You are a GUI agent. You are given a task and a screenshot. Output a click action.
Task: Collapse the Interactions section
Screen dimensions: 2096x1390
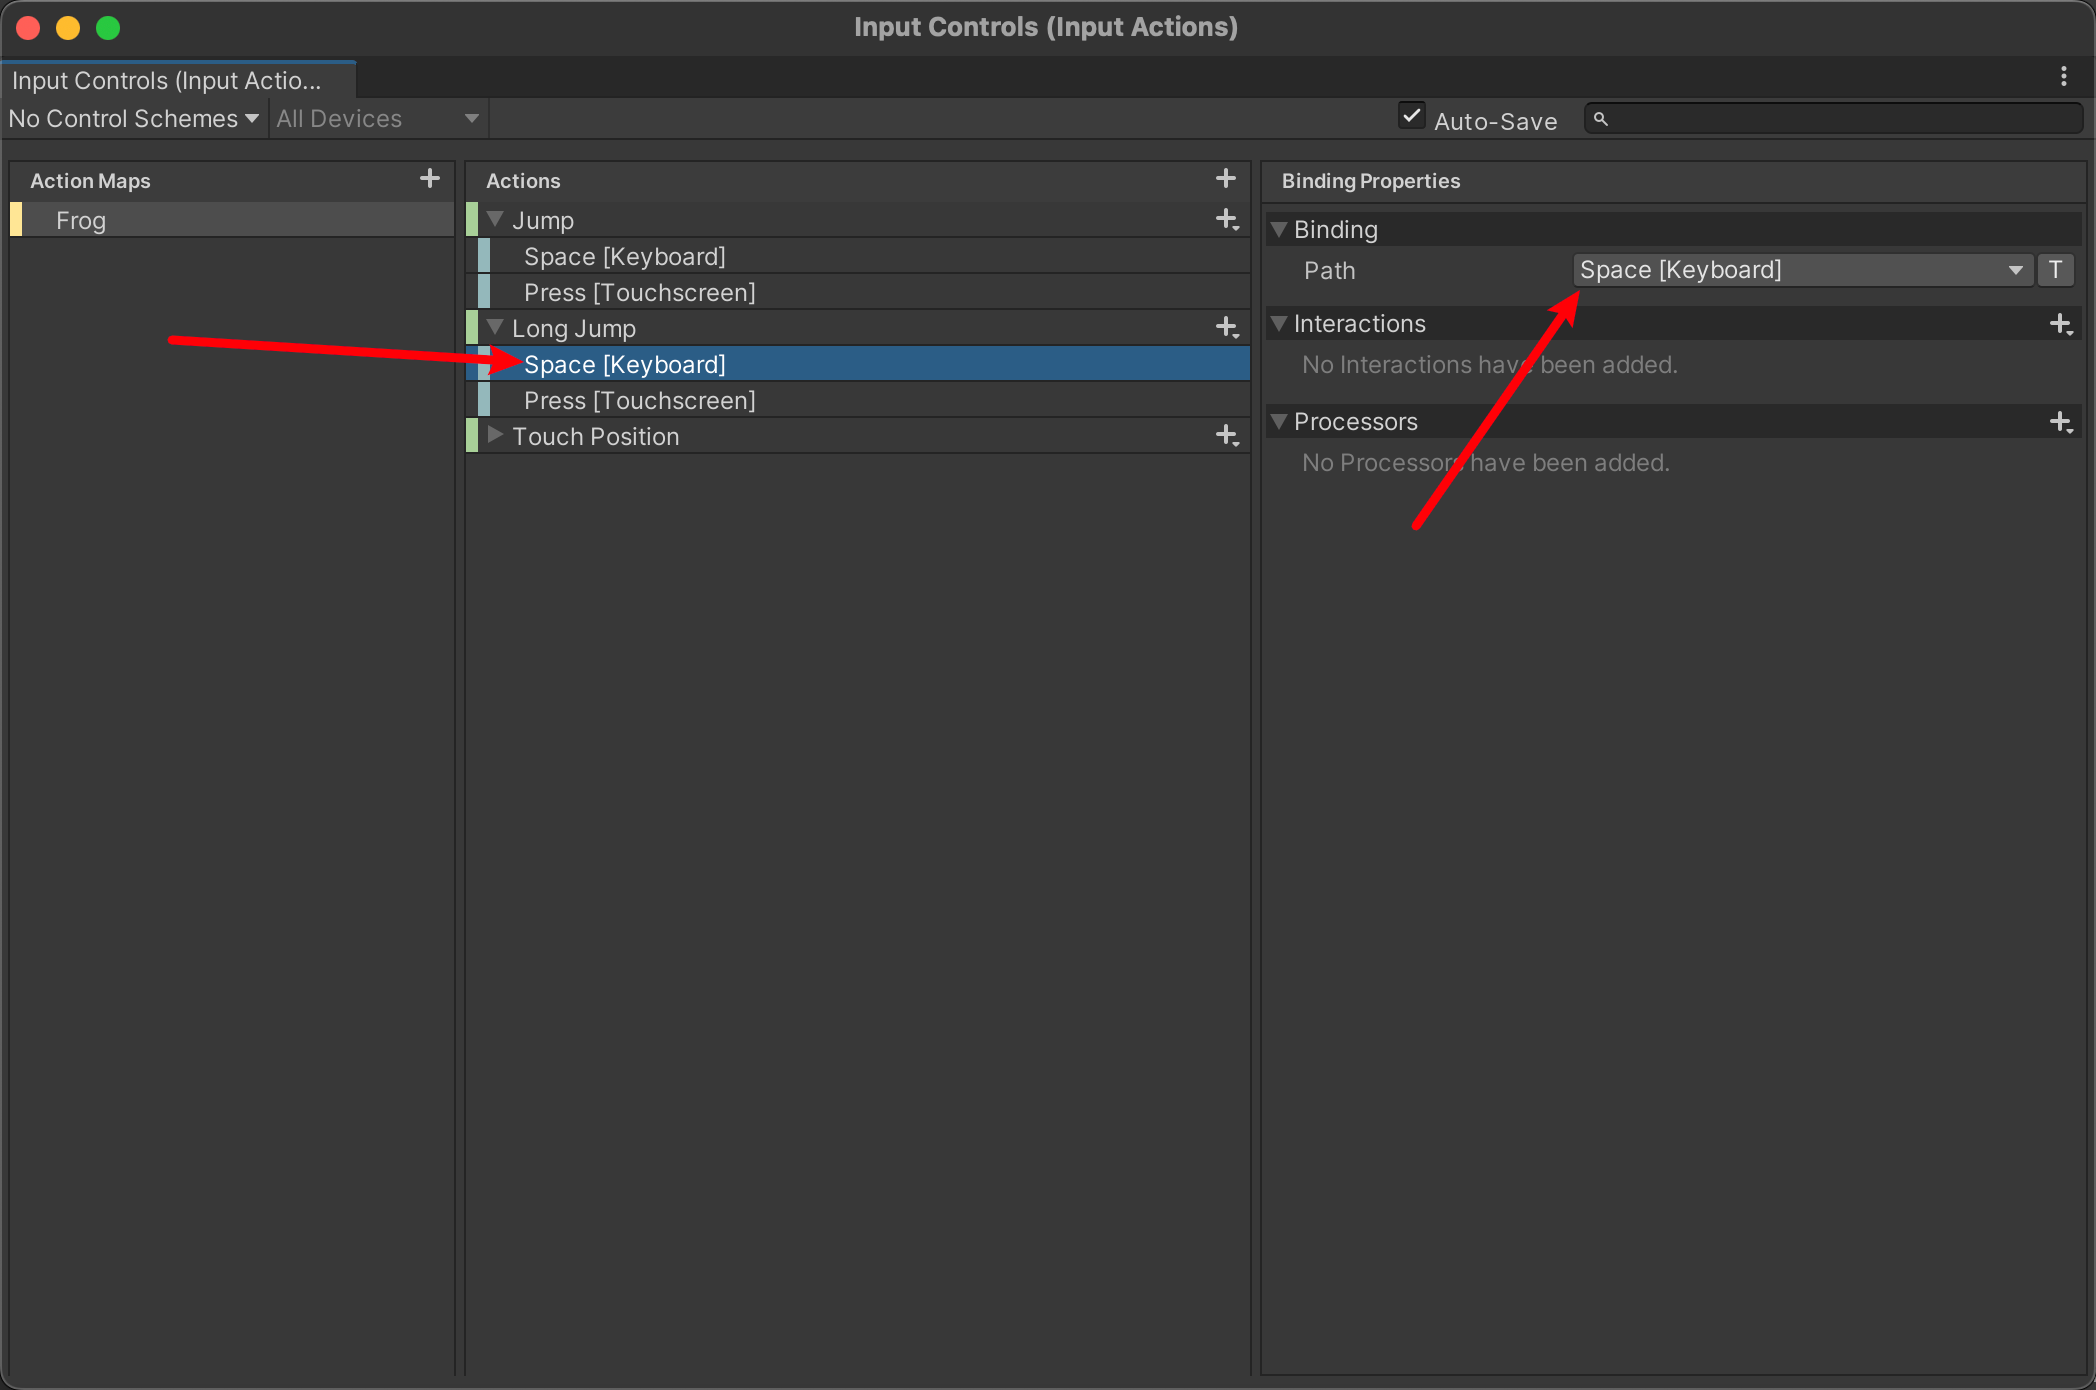(x=1278, y=323)
